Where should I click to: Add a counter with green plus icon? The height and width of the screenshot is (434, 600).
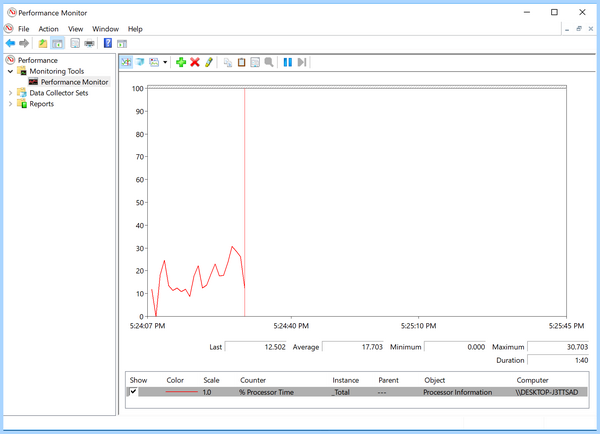181,62
